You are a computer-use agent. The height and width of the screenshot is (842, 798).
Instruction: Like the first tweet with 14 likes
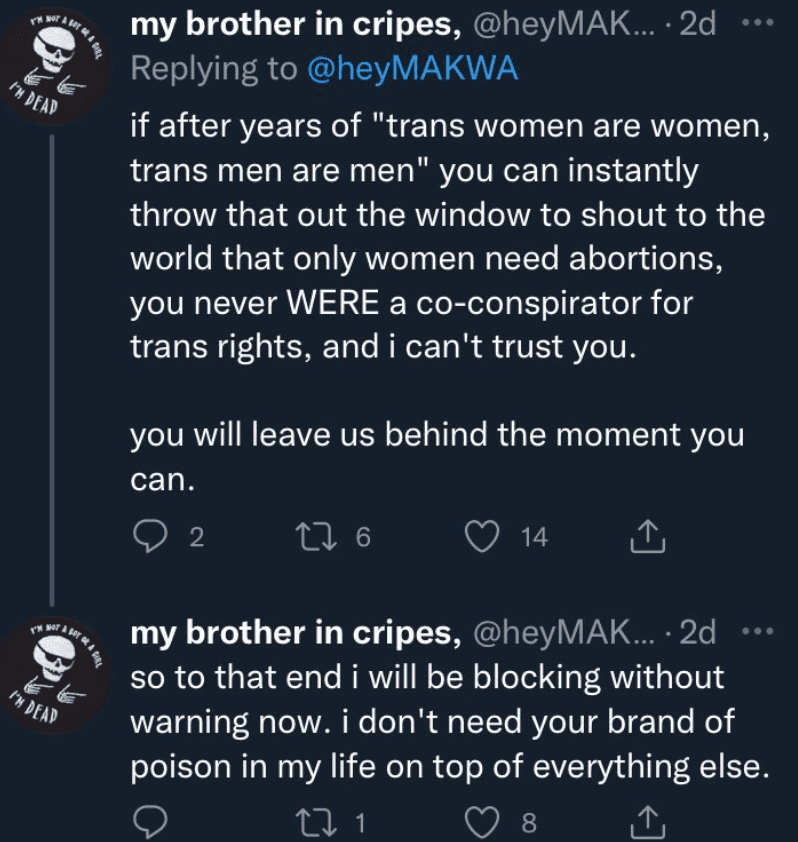pyautogui.click(x=482, y=536)
